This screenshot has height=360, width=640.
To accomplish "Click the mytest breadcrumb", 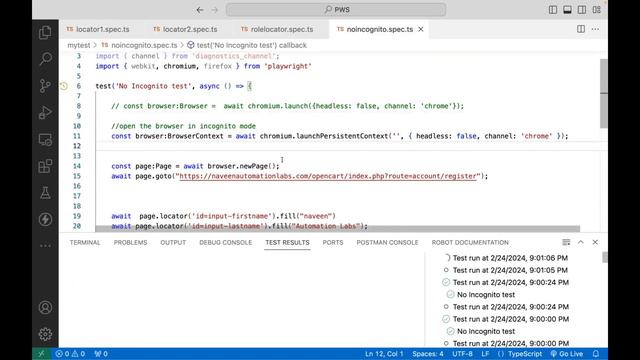I will (79, 45).
